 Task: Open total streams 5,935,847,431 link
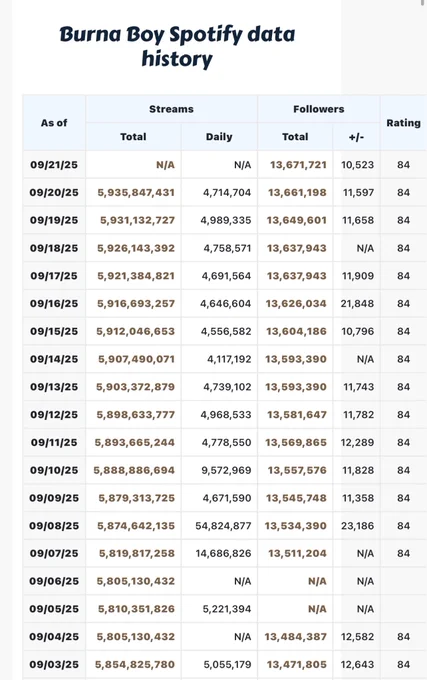(136, 193)
